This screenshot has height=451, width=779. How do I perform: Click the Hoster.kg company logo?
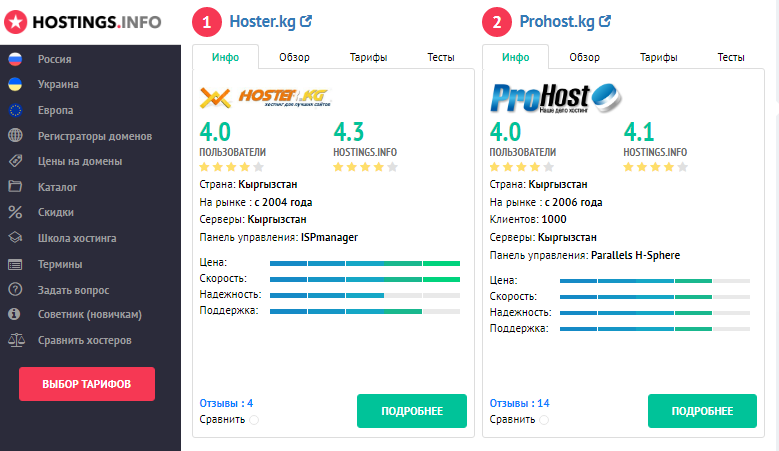click(x=265, y=98)
